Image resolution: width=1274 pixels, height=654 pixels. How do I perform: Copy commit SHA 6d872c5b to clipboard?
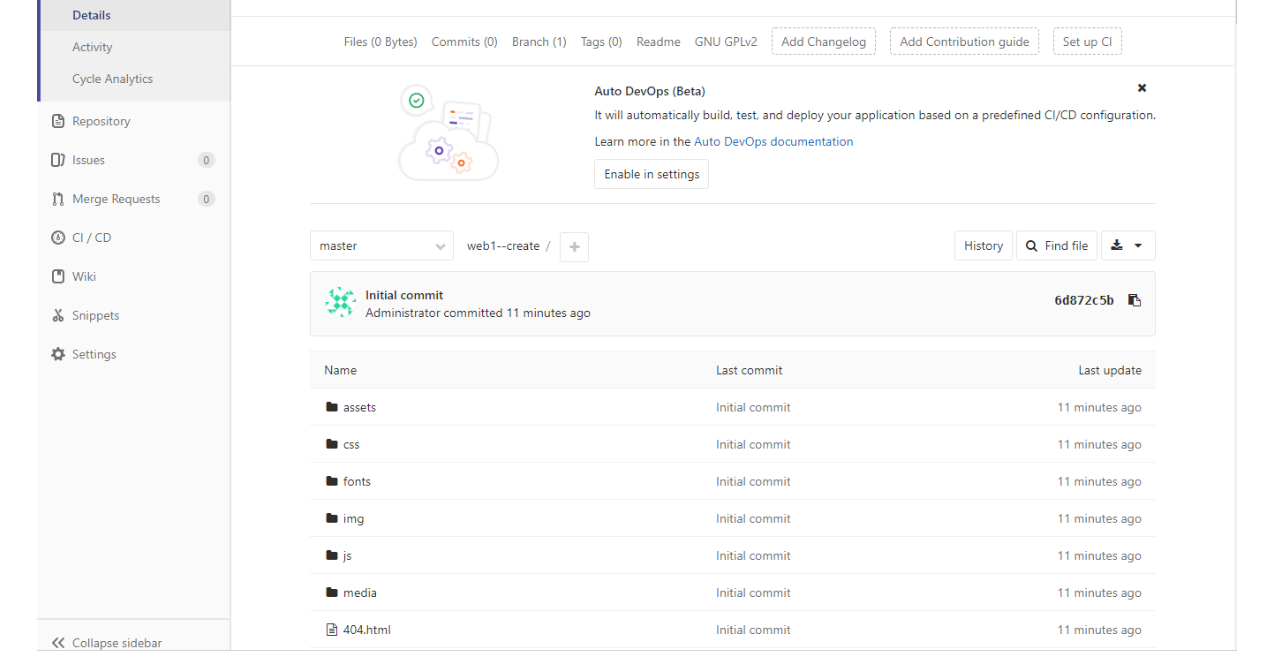1134,300
